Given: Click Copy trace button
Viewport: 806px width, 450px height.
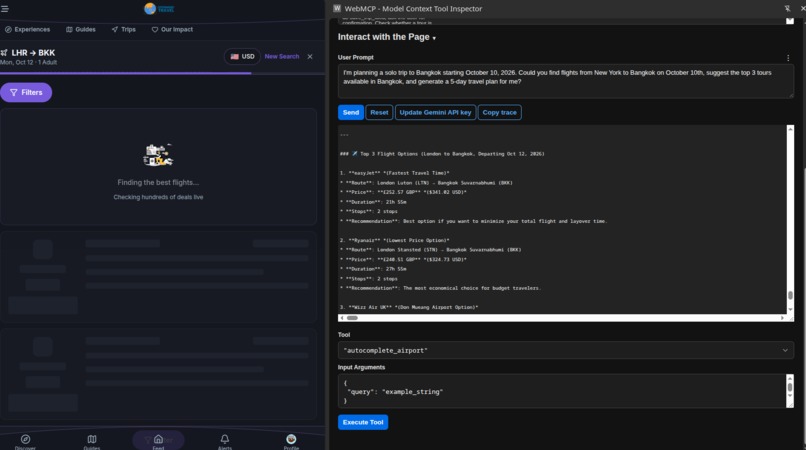Looking at the screenshot, I should 500,112.
